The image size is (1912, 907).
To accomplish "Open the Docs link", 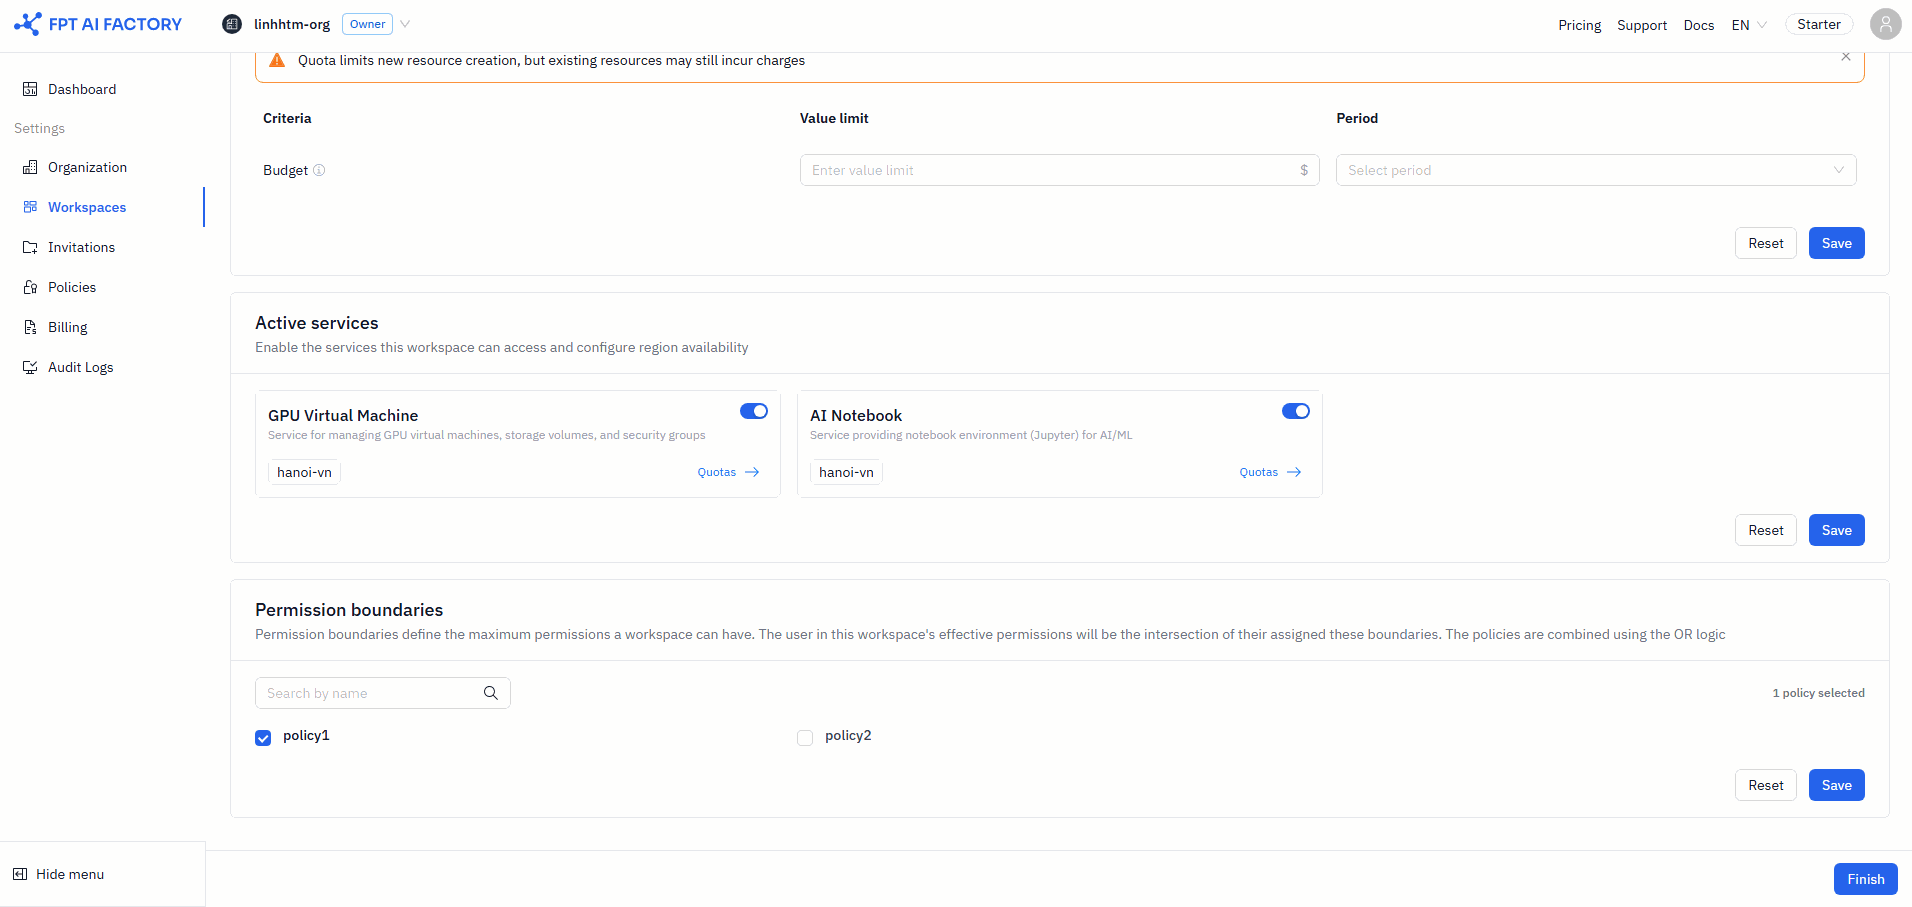I will pyautogui.click(x=1698, y=25).
